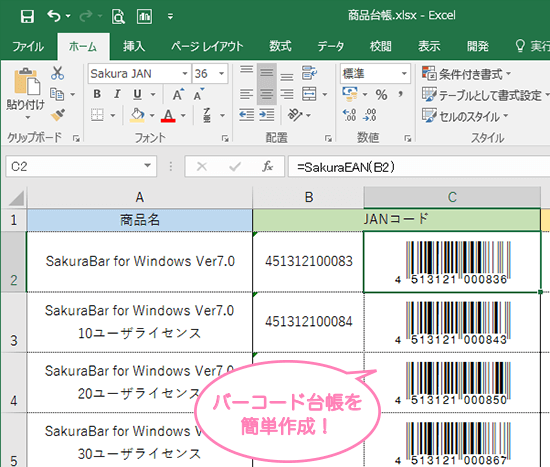Image resolution: width=550 pixels, height=467 pixels.
Task: Open テーブルとして書式設定 menu
Action: [x=485, y=95]
